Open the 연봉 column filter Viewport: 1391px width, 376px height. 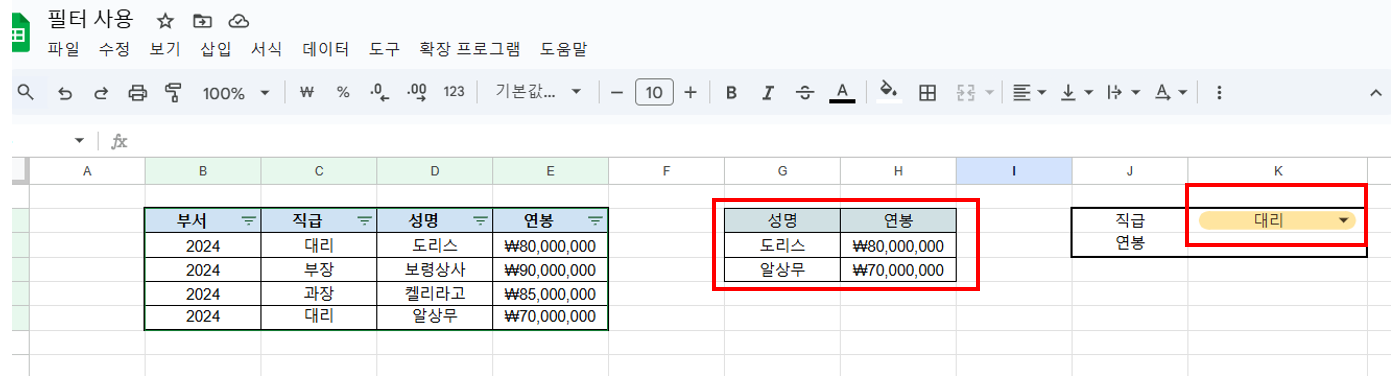click(596, 220)
